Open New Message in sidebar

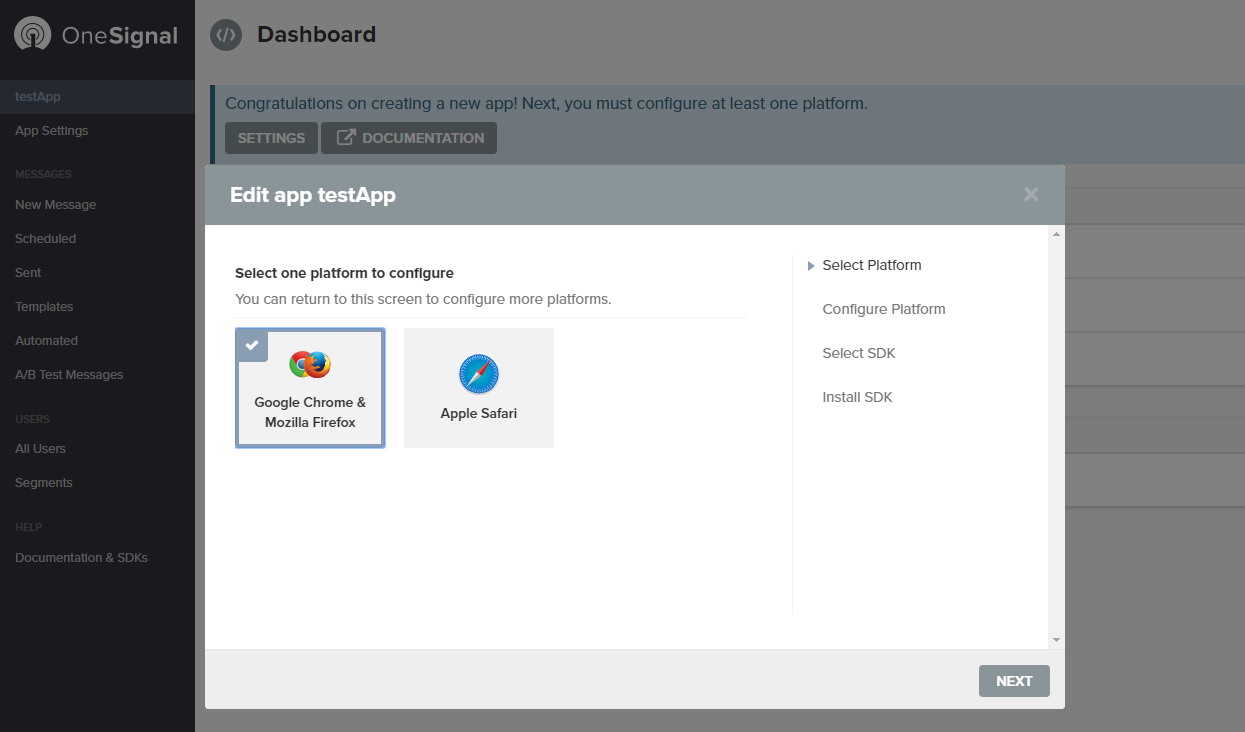point(56,205)
